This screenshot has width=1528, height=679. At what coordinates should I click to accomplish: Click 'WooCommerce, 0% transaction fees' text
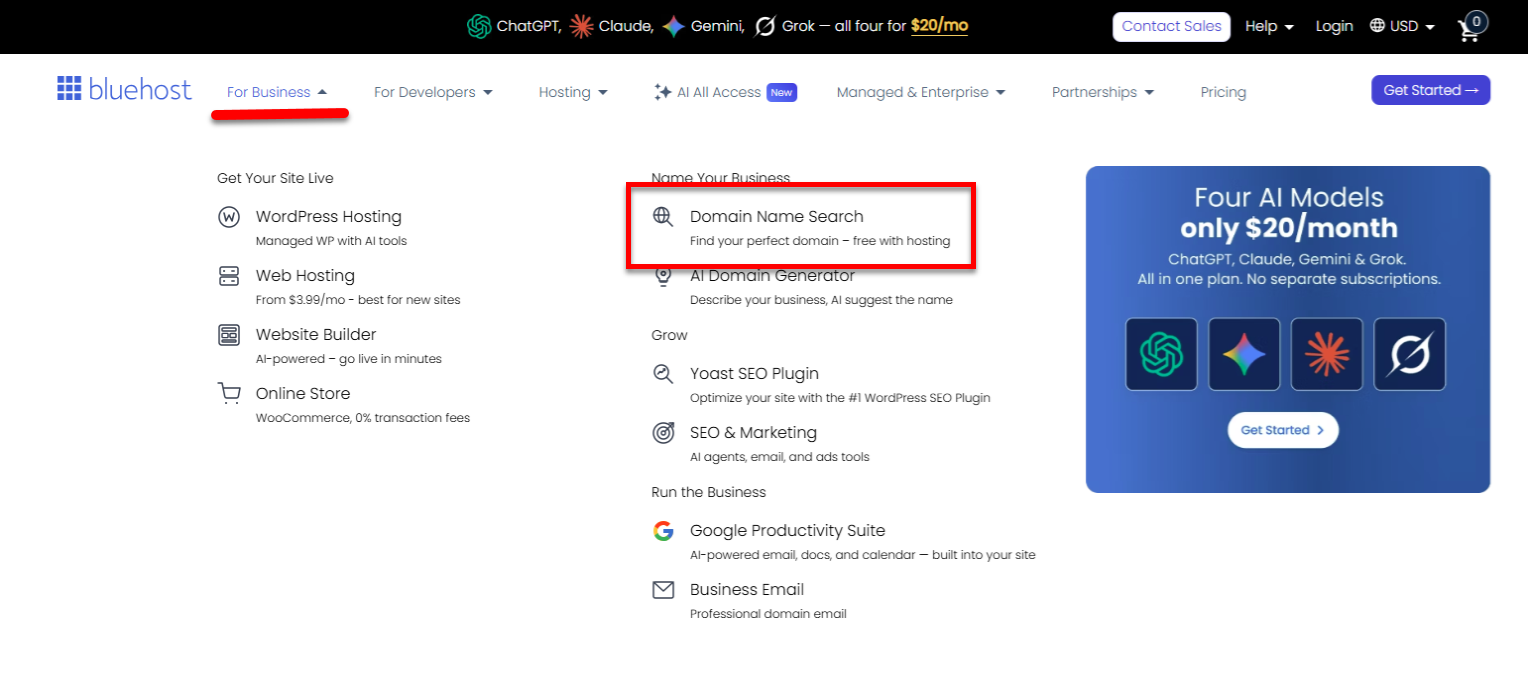click(x=363, y=418)
